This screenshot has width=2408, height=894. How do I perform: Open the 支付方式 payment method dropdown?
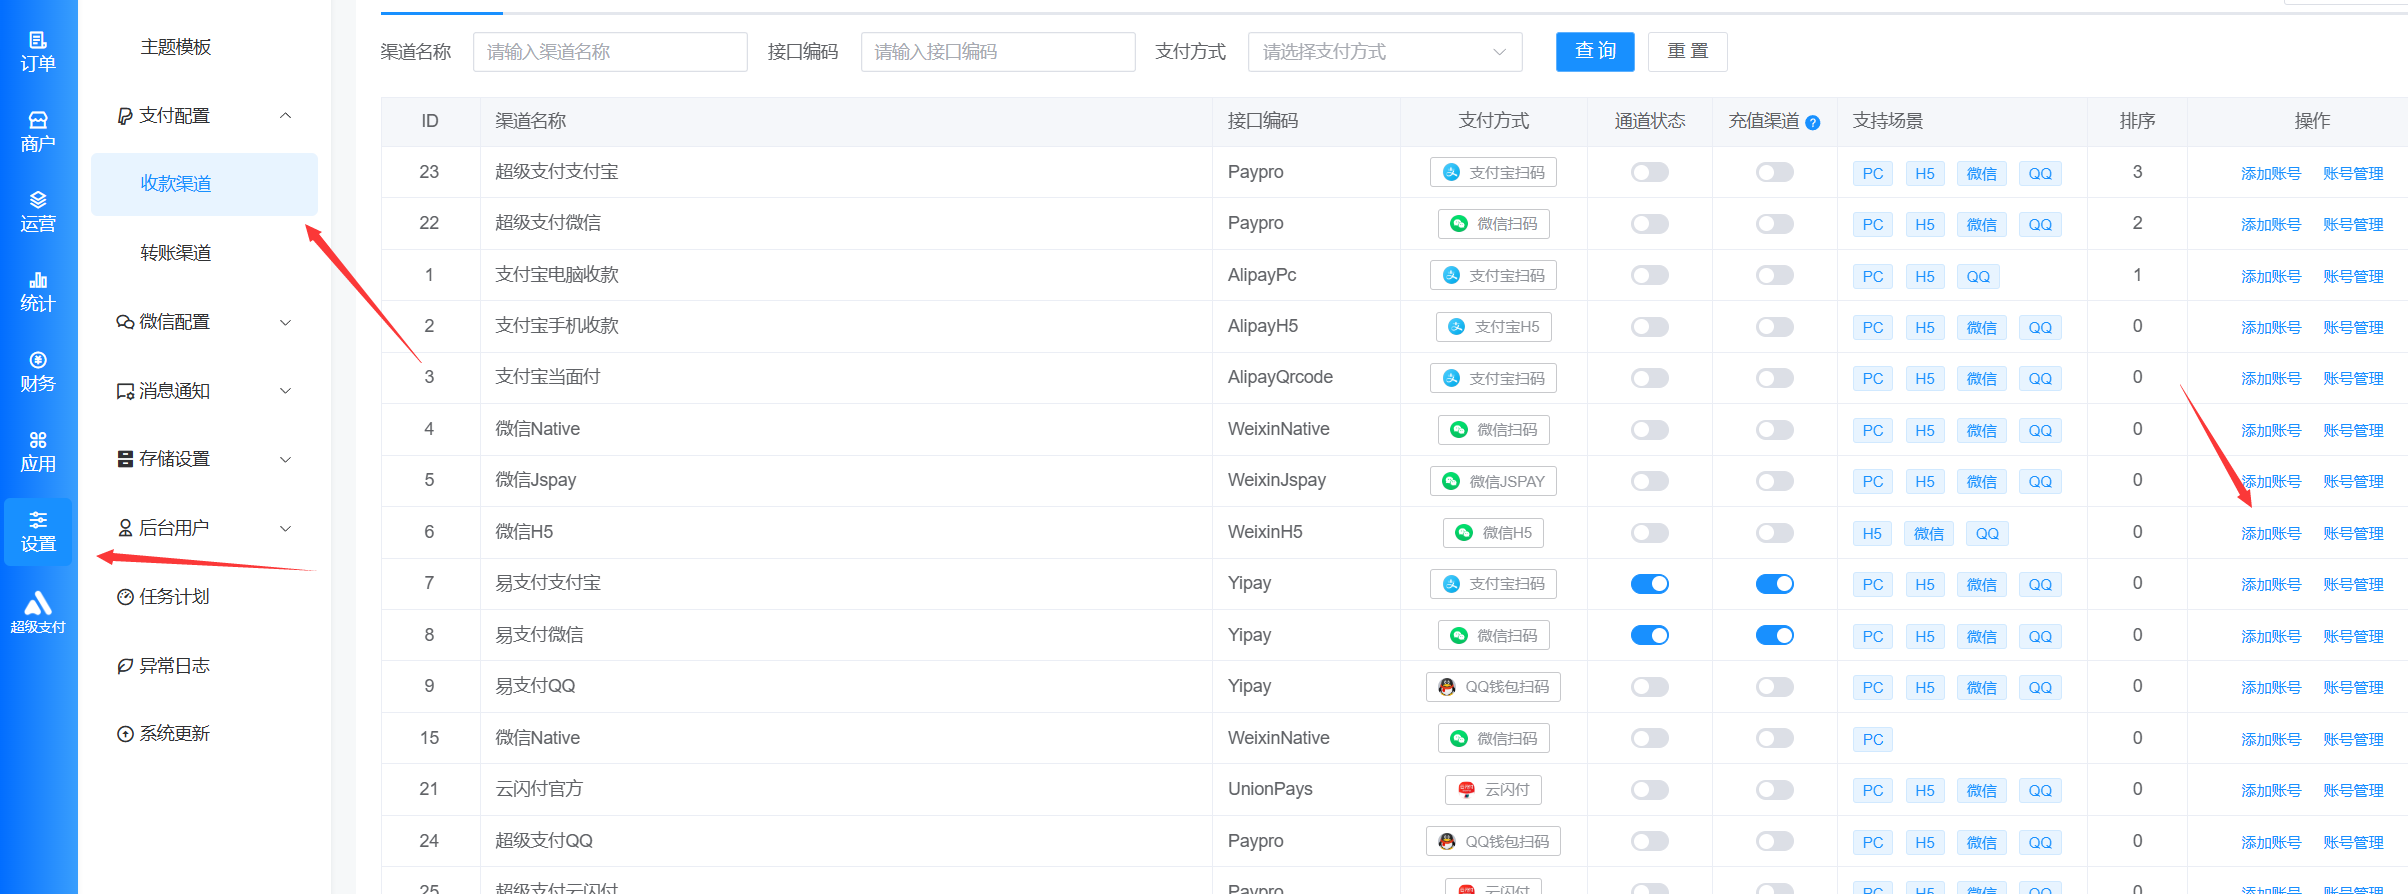point(1385,52)
